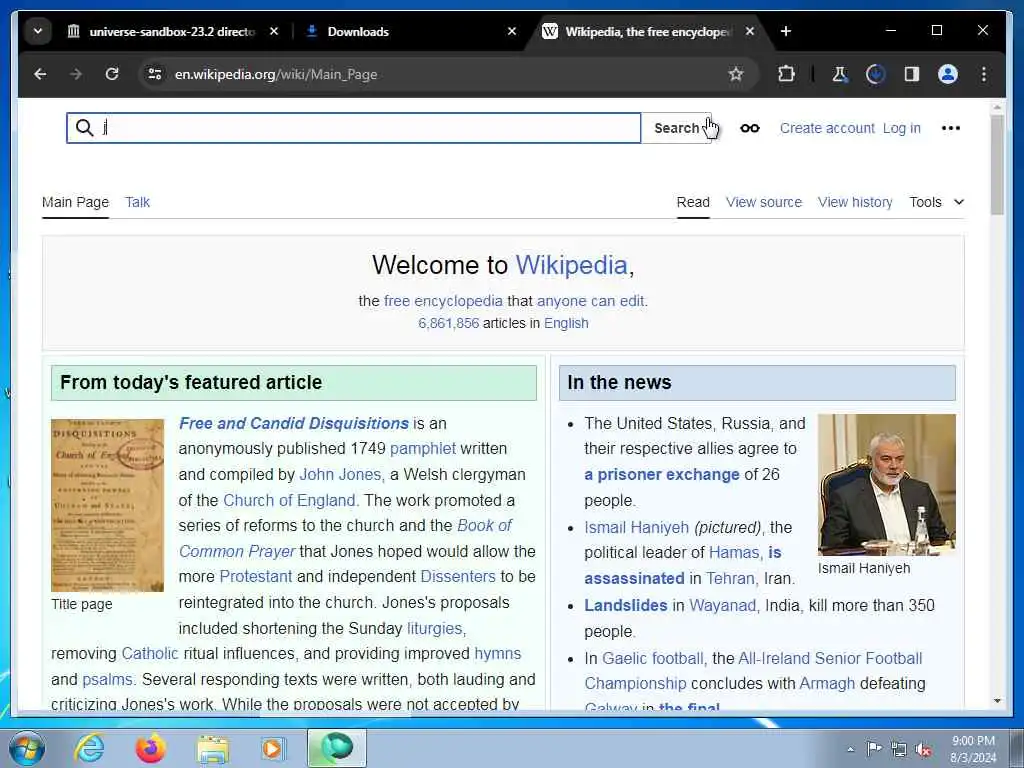Expand the Tools dropdown

point(936,202)
